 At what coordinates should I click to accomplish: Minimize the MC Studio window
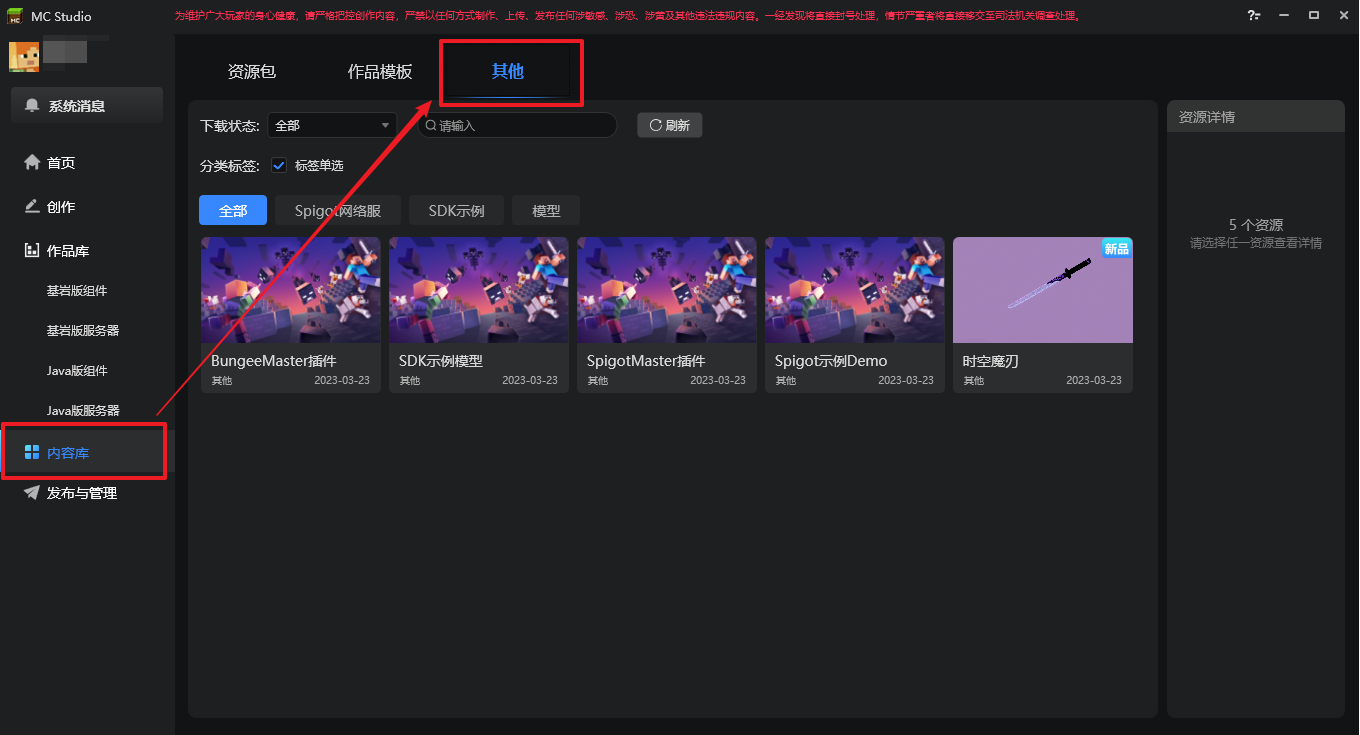1285,16
